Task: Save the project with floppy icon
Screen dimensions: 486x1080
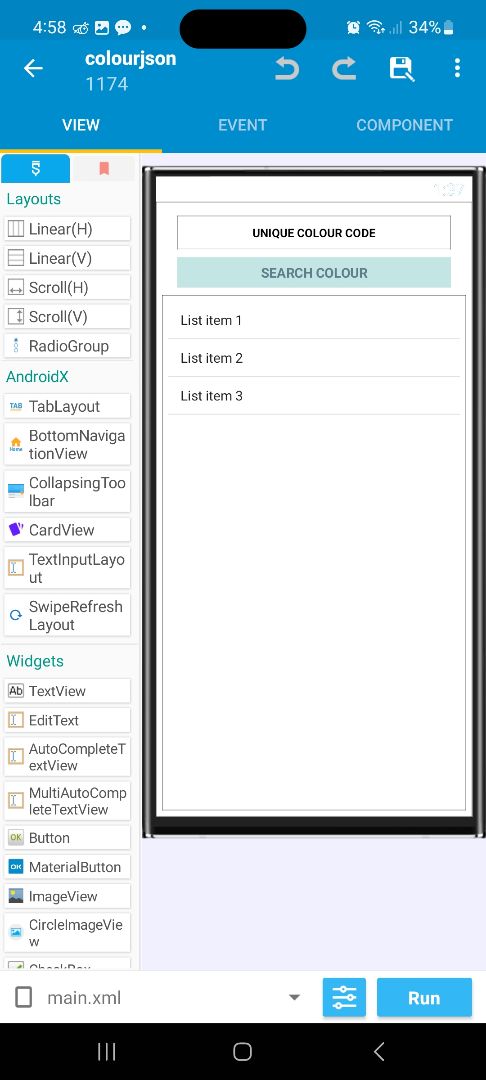Action: [401, 68]
